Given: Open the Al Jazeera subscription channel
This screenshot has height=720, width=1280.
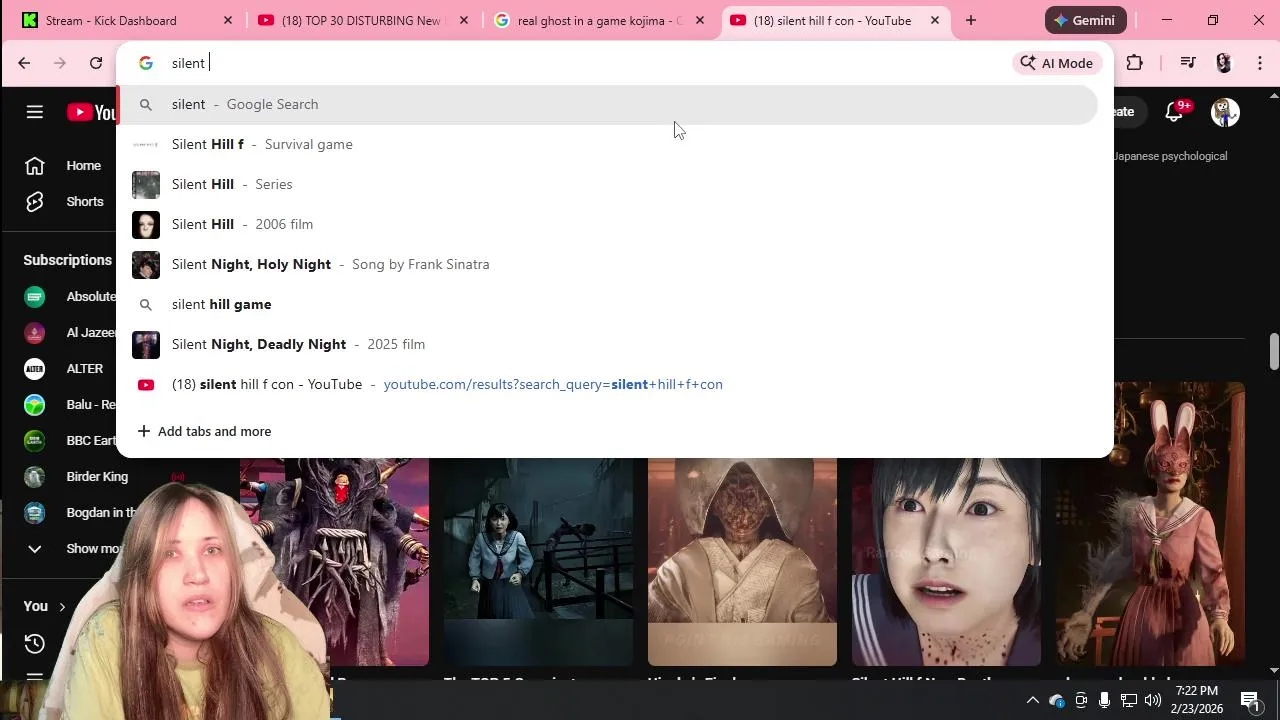Looking at the screenshot, I should pyautogui.click(x=70, y=333).
